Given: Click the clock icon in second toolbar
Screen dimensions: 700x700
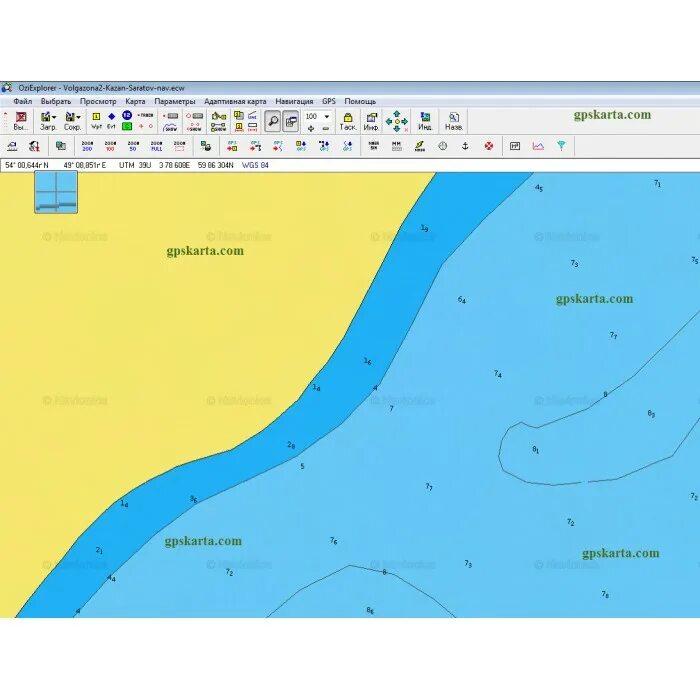Looking at the screenshot, I should point(442,146).
